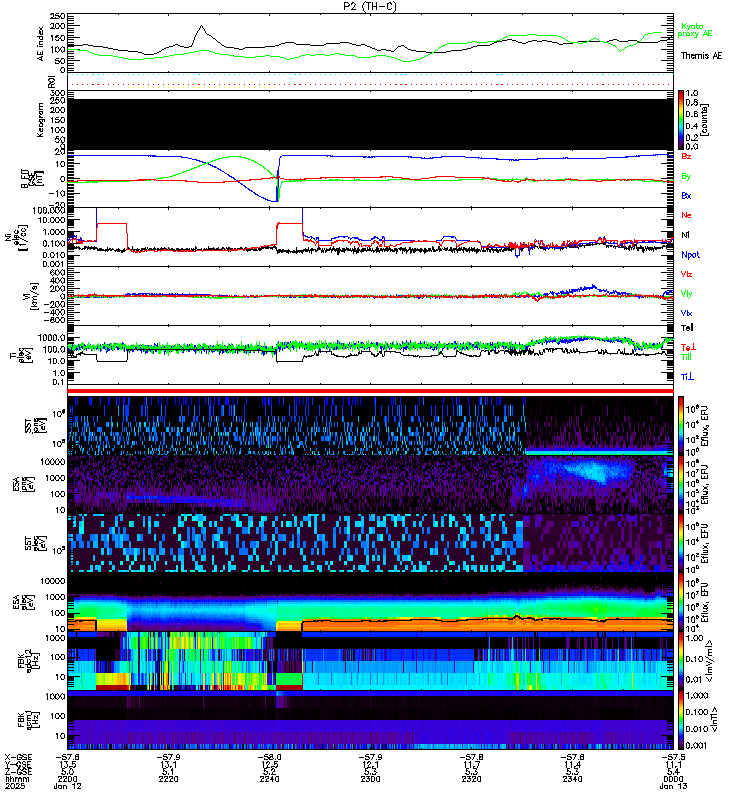Screen dimensions: 750x800
Task: Click the 2320 time tick label
Action: pyautogui.click(x=471, y=779)
